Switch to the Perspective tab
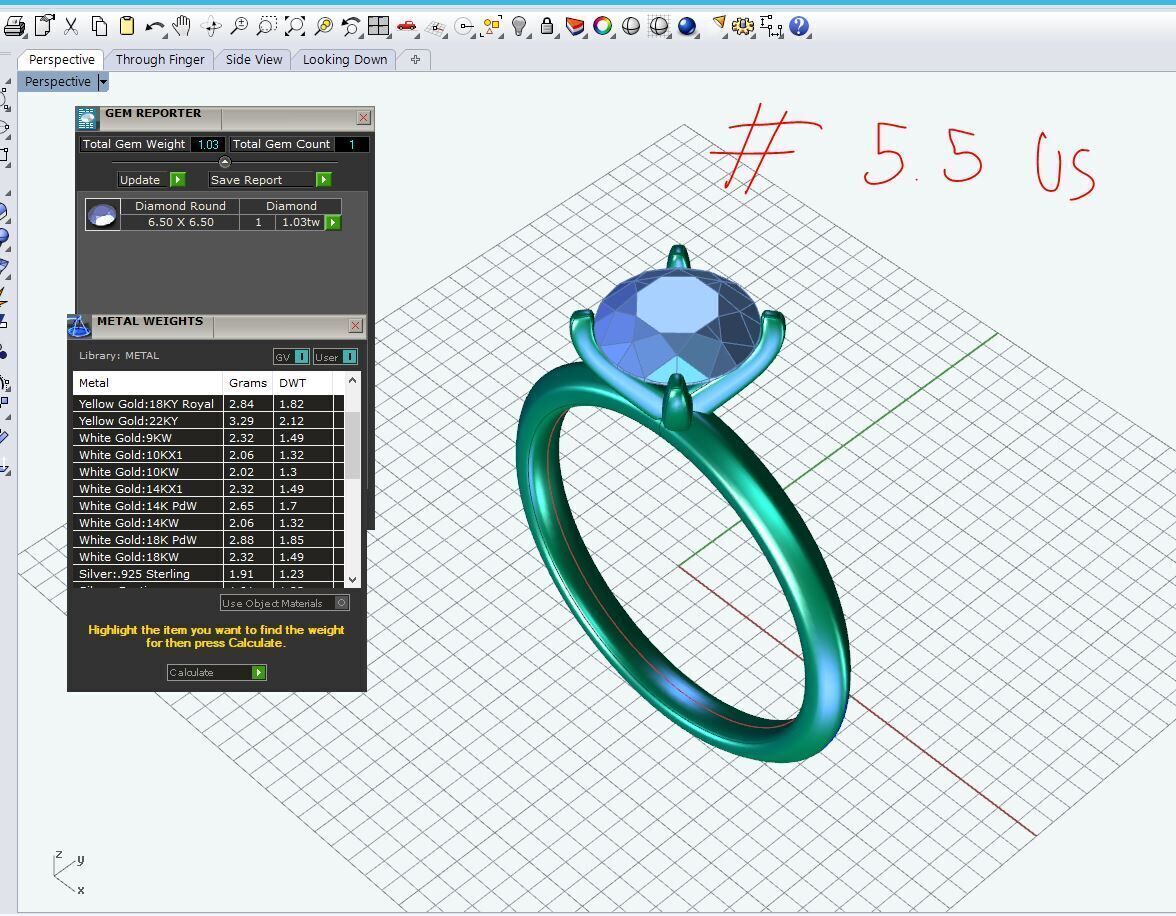 [x=62, y=59]
